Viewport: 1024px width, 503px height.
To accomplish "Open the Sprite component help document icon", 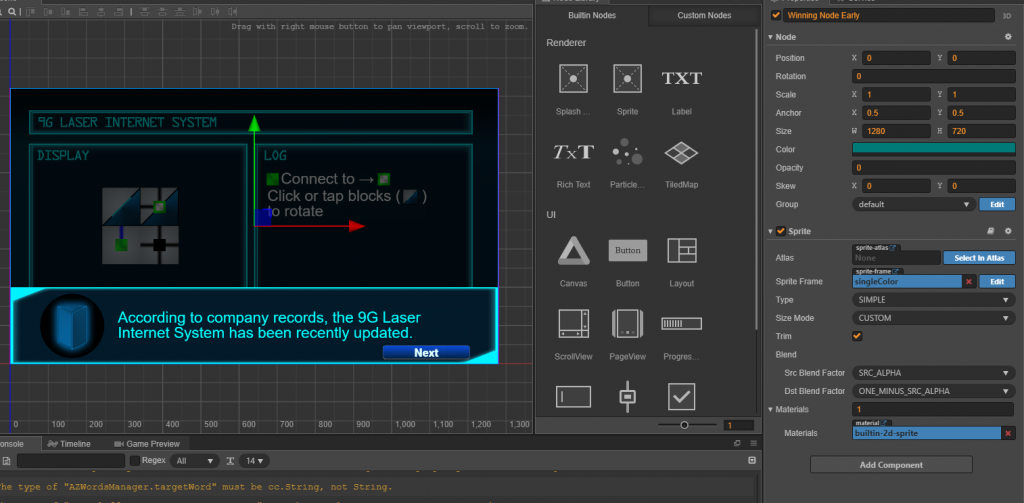I will coord(990,231).
